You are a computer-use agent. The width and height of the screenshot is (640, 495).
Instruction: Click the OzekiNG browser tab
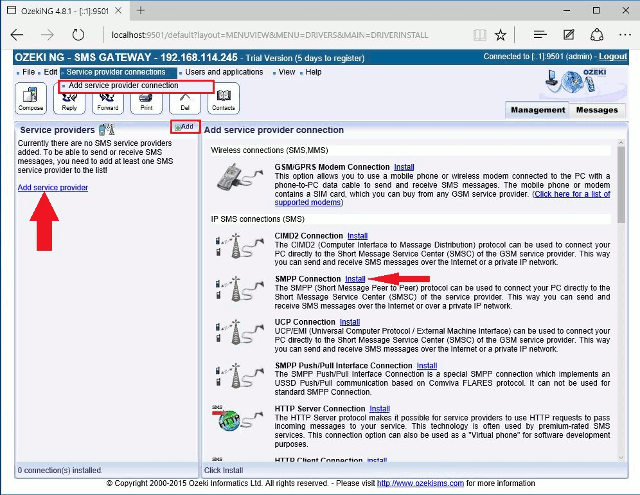tap(65, 11)
